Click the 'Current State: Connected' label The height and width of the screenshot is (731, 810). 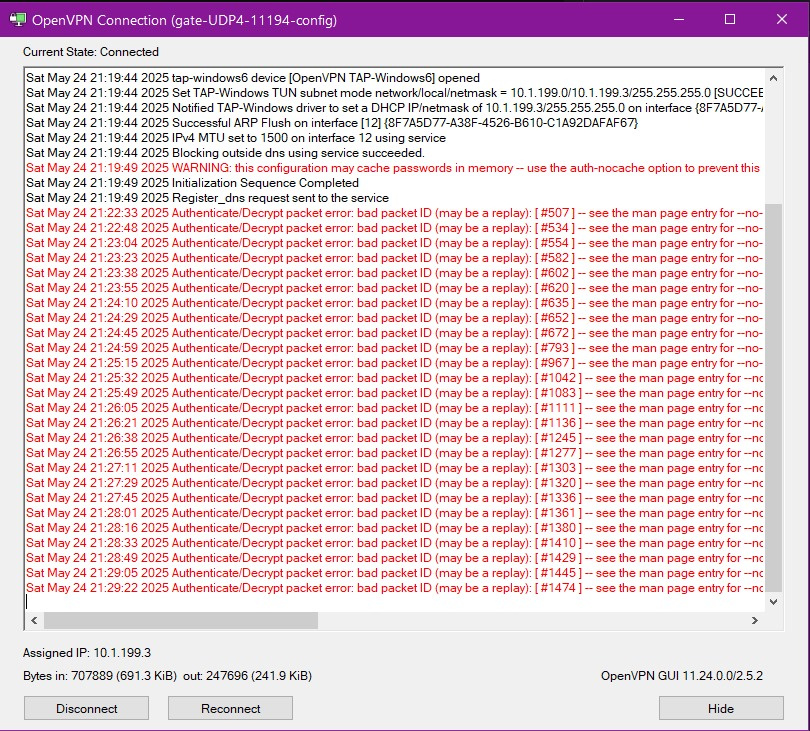point(91,52)
